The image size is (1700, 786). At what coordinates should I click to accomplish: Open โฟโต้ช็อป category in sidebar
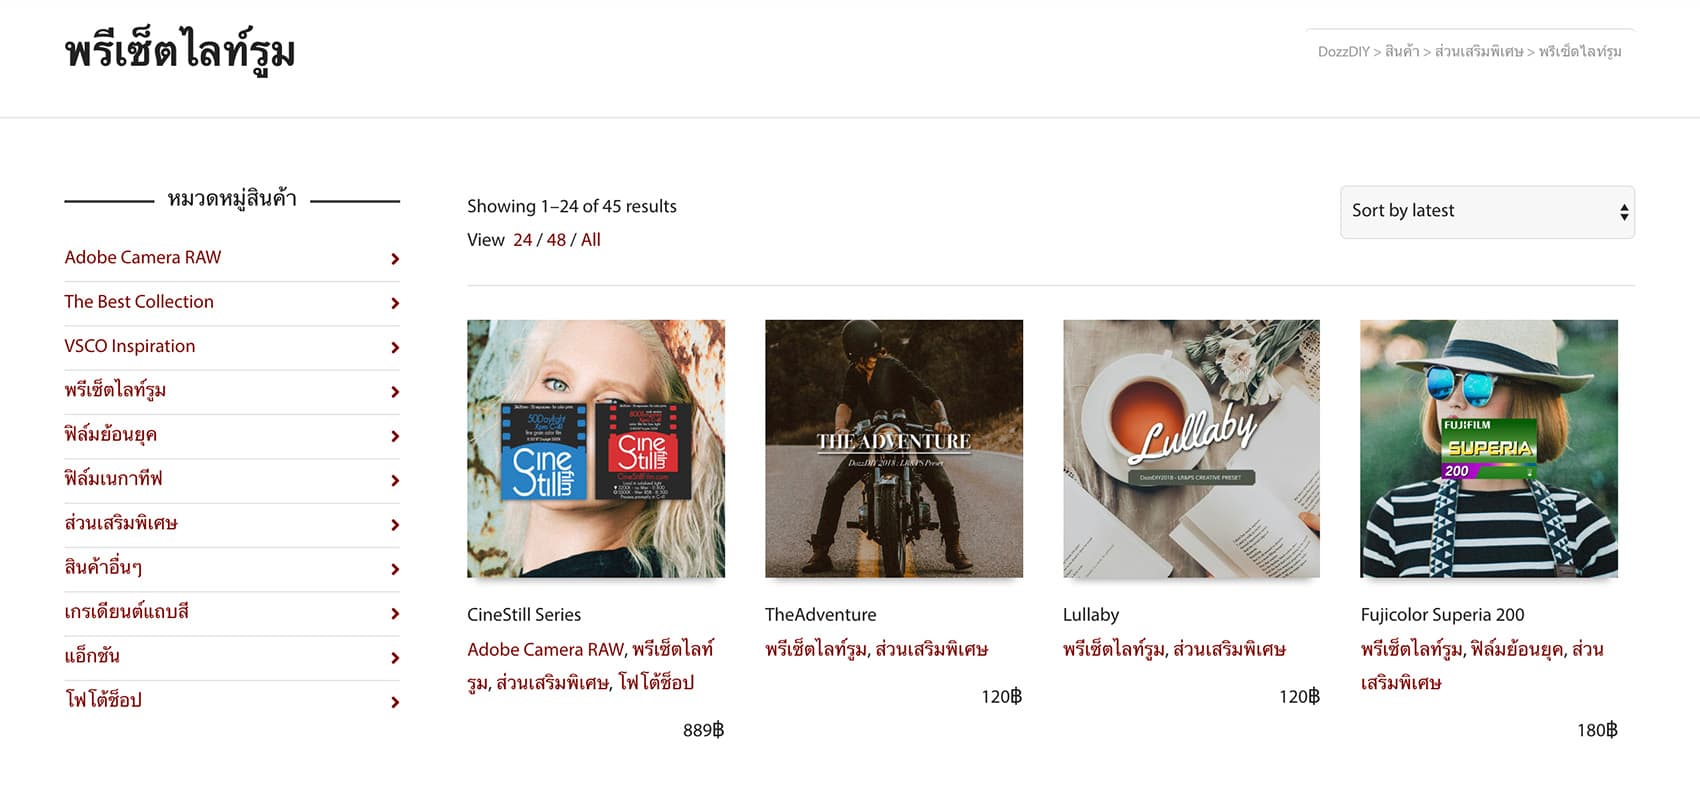(103, 700)
